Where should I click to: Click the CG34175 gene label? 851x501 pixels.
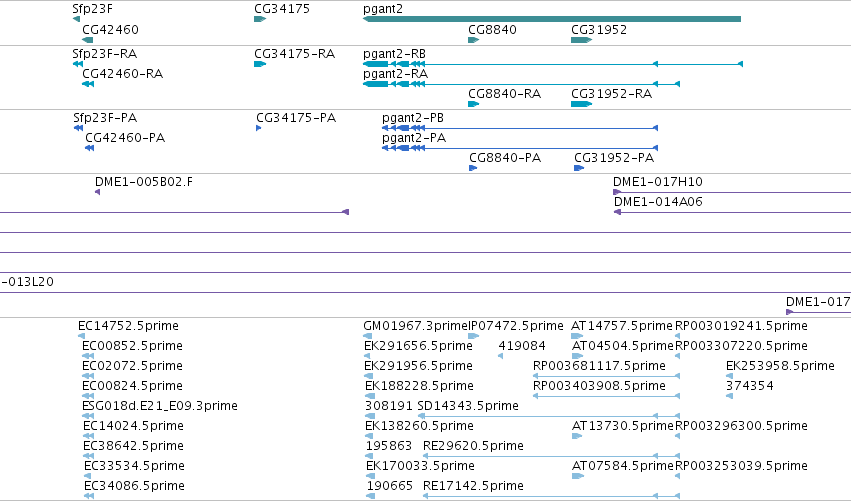[282, 9]
